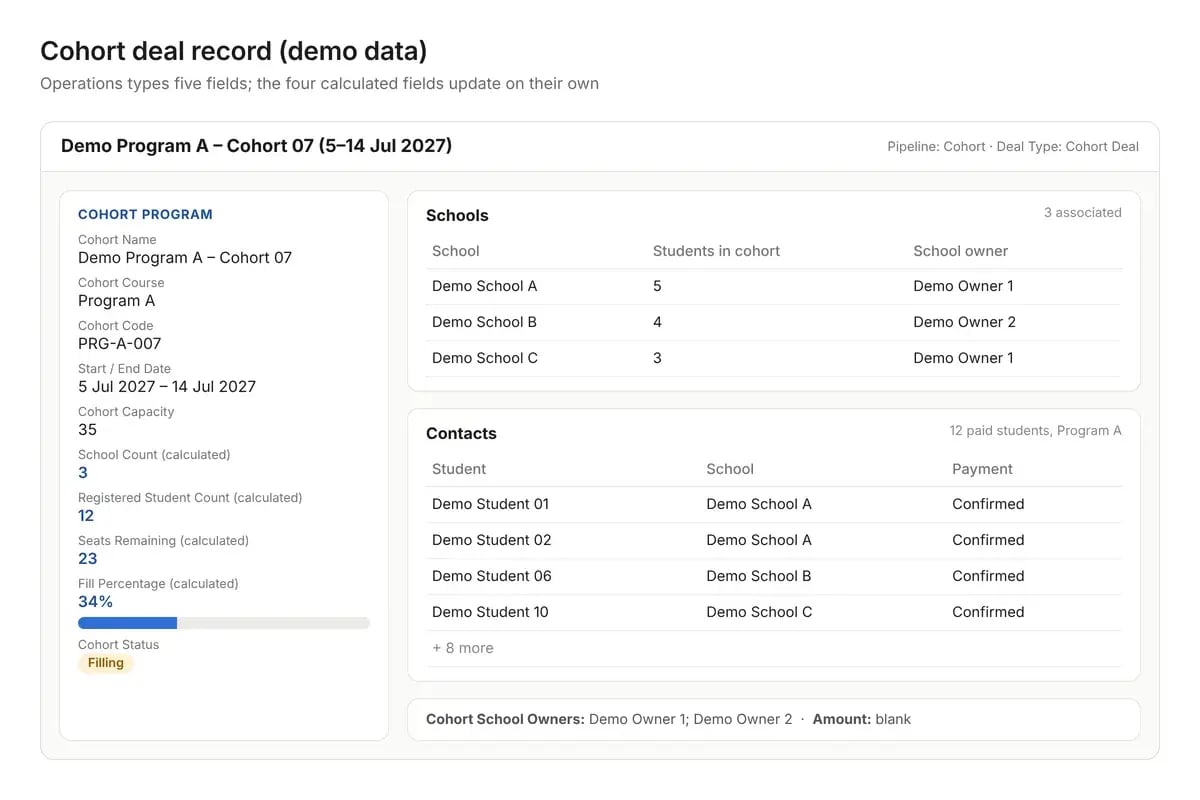Click the 'Payment' column header
The height and width of the screenshot is (800, 1200).
982,469
